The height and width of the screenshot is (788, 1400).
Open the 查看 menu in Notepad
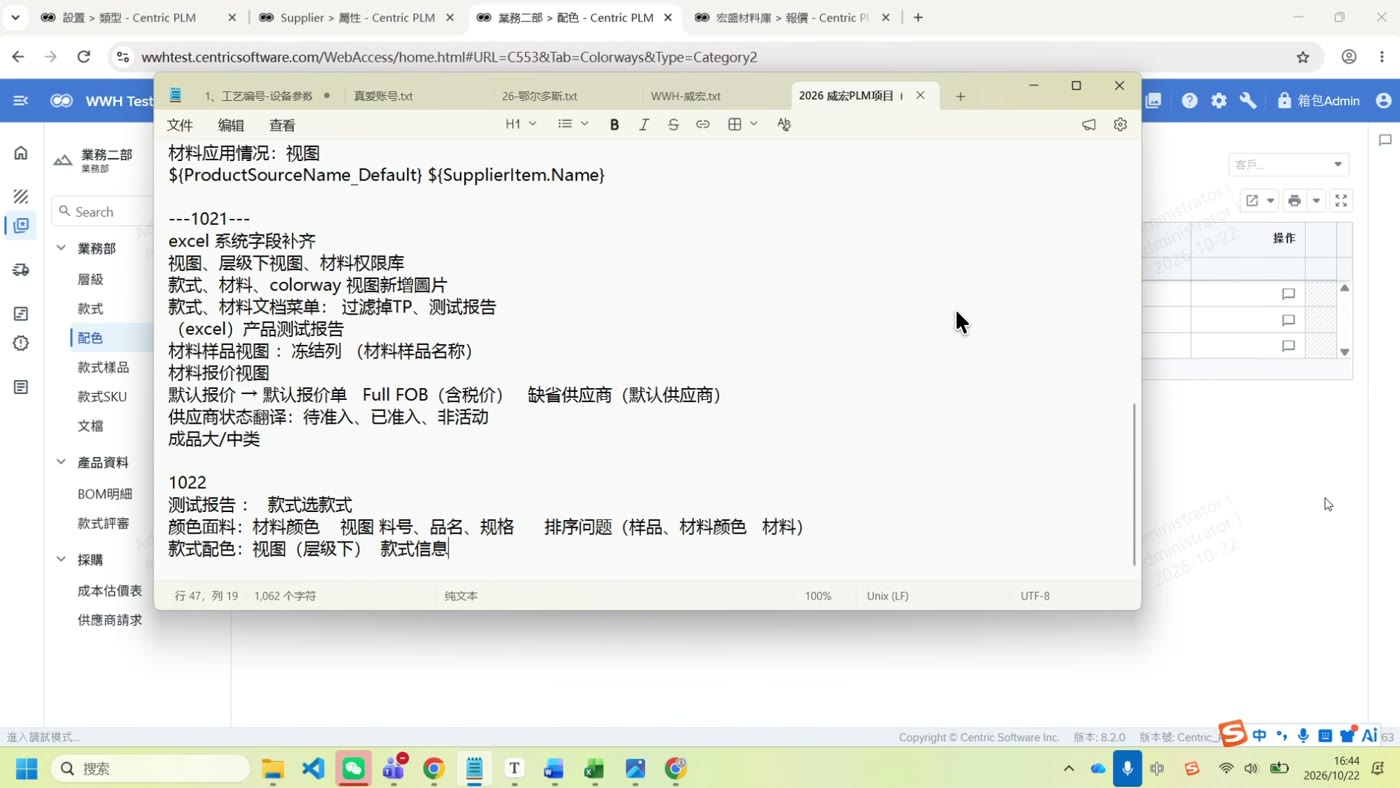pyautogui.click(x=282, y=125)
